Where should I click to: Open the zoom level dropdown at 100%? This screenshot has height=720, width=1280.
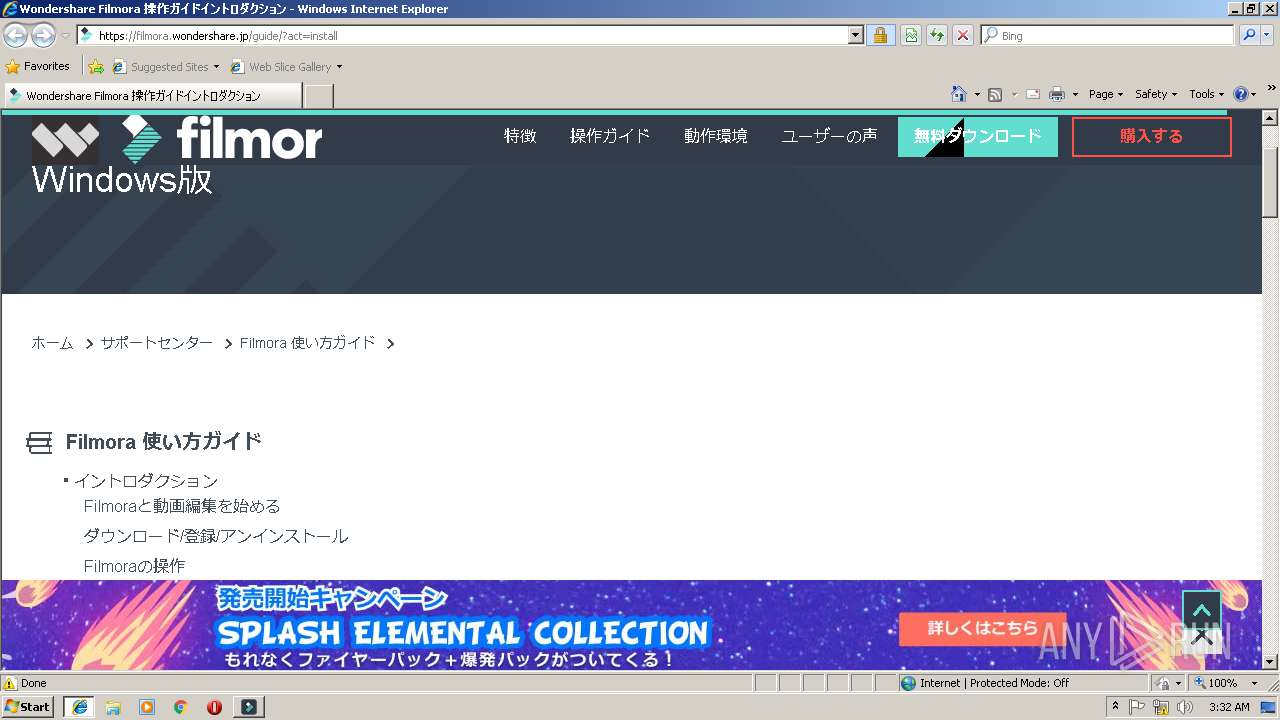pos(1254,683)
